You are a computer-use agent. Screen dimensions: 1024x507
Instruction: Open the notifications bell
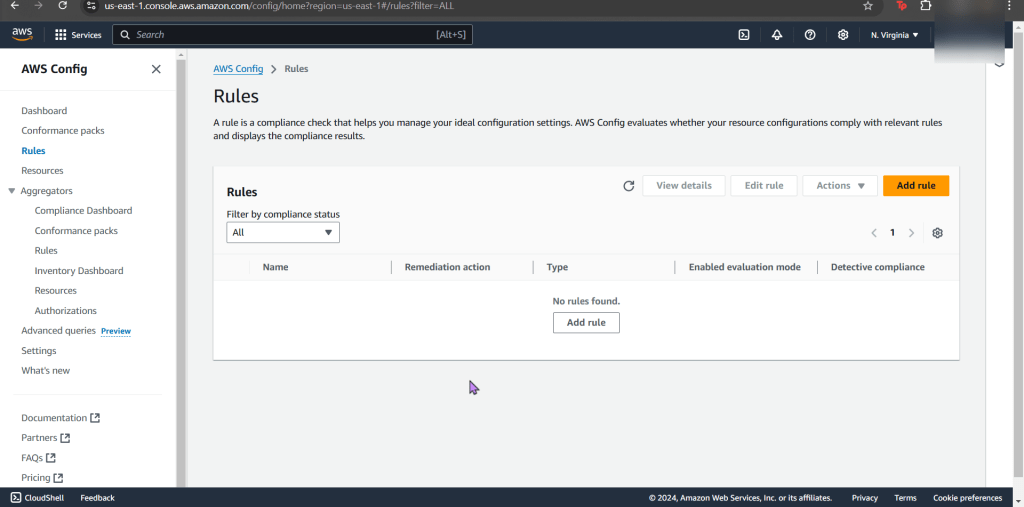click(777, 35)
